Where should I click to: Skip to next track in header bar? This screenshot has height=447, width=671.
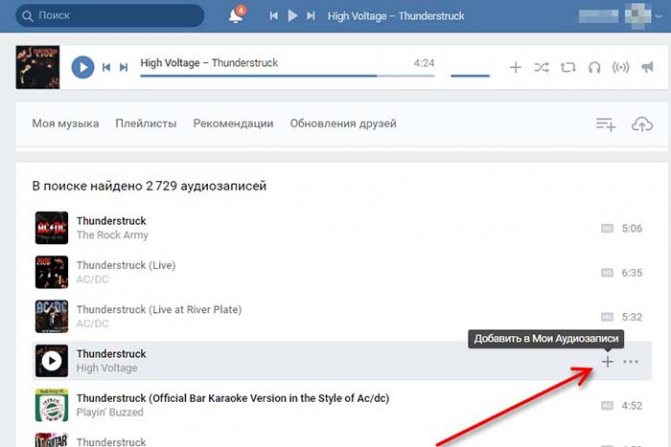click(311, 16)
